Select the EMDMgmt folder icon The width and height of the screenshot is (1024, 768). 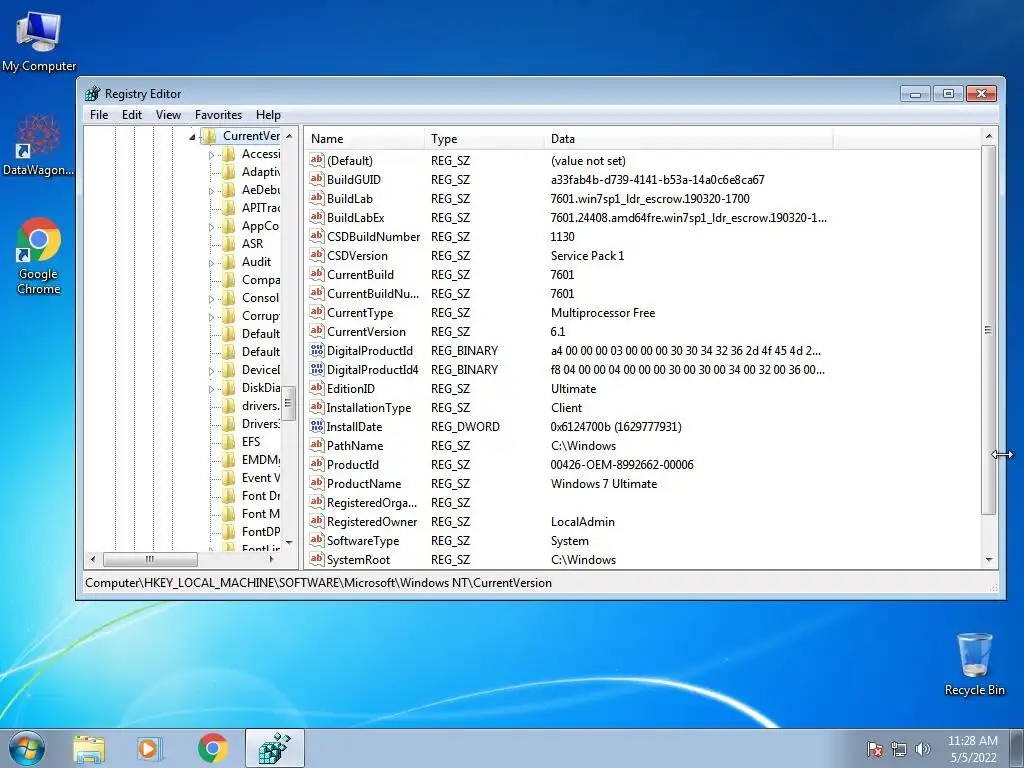click(229, 460)
